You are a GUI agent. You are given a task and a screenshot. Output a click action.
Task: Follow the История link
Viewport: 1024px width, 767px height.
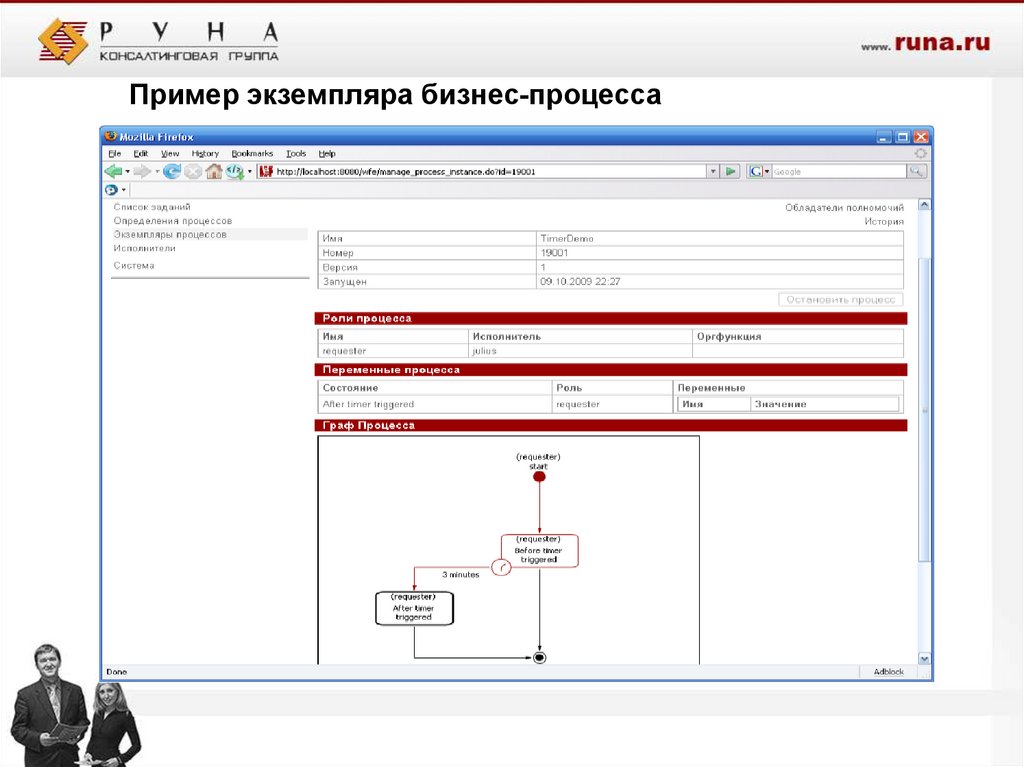tap(884, 221)
